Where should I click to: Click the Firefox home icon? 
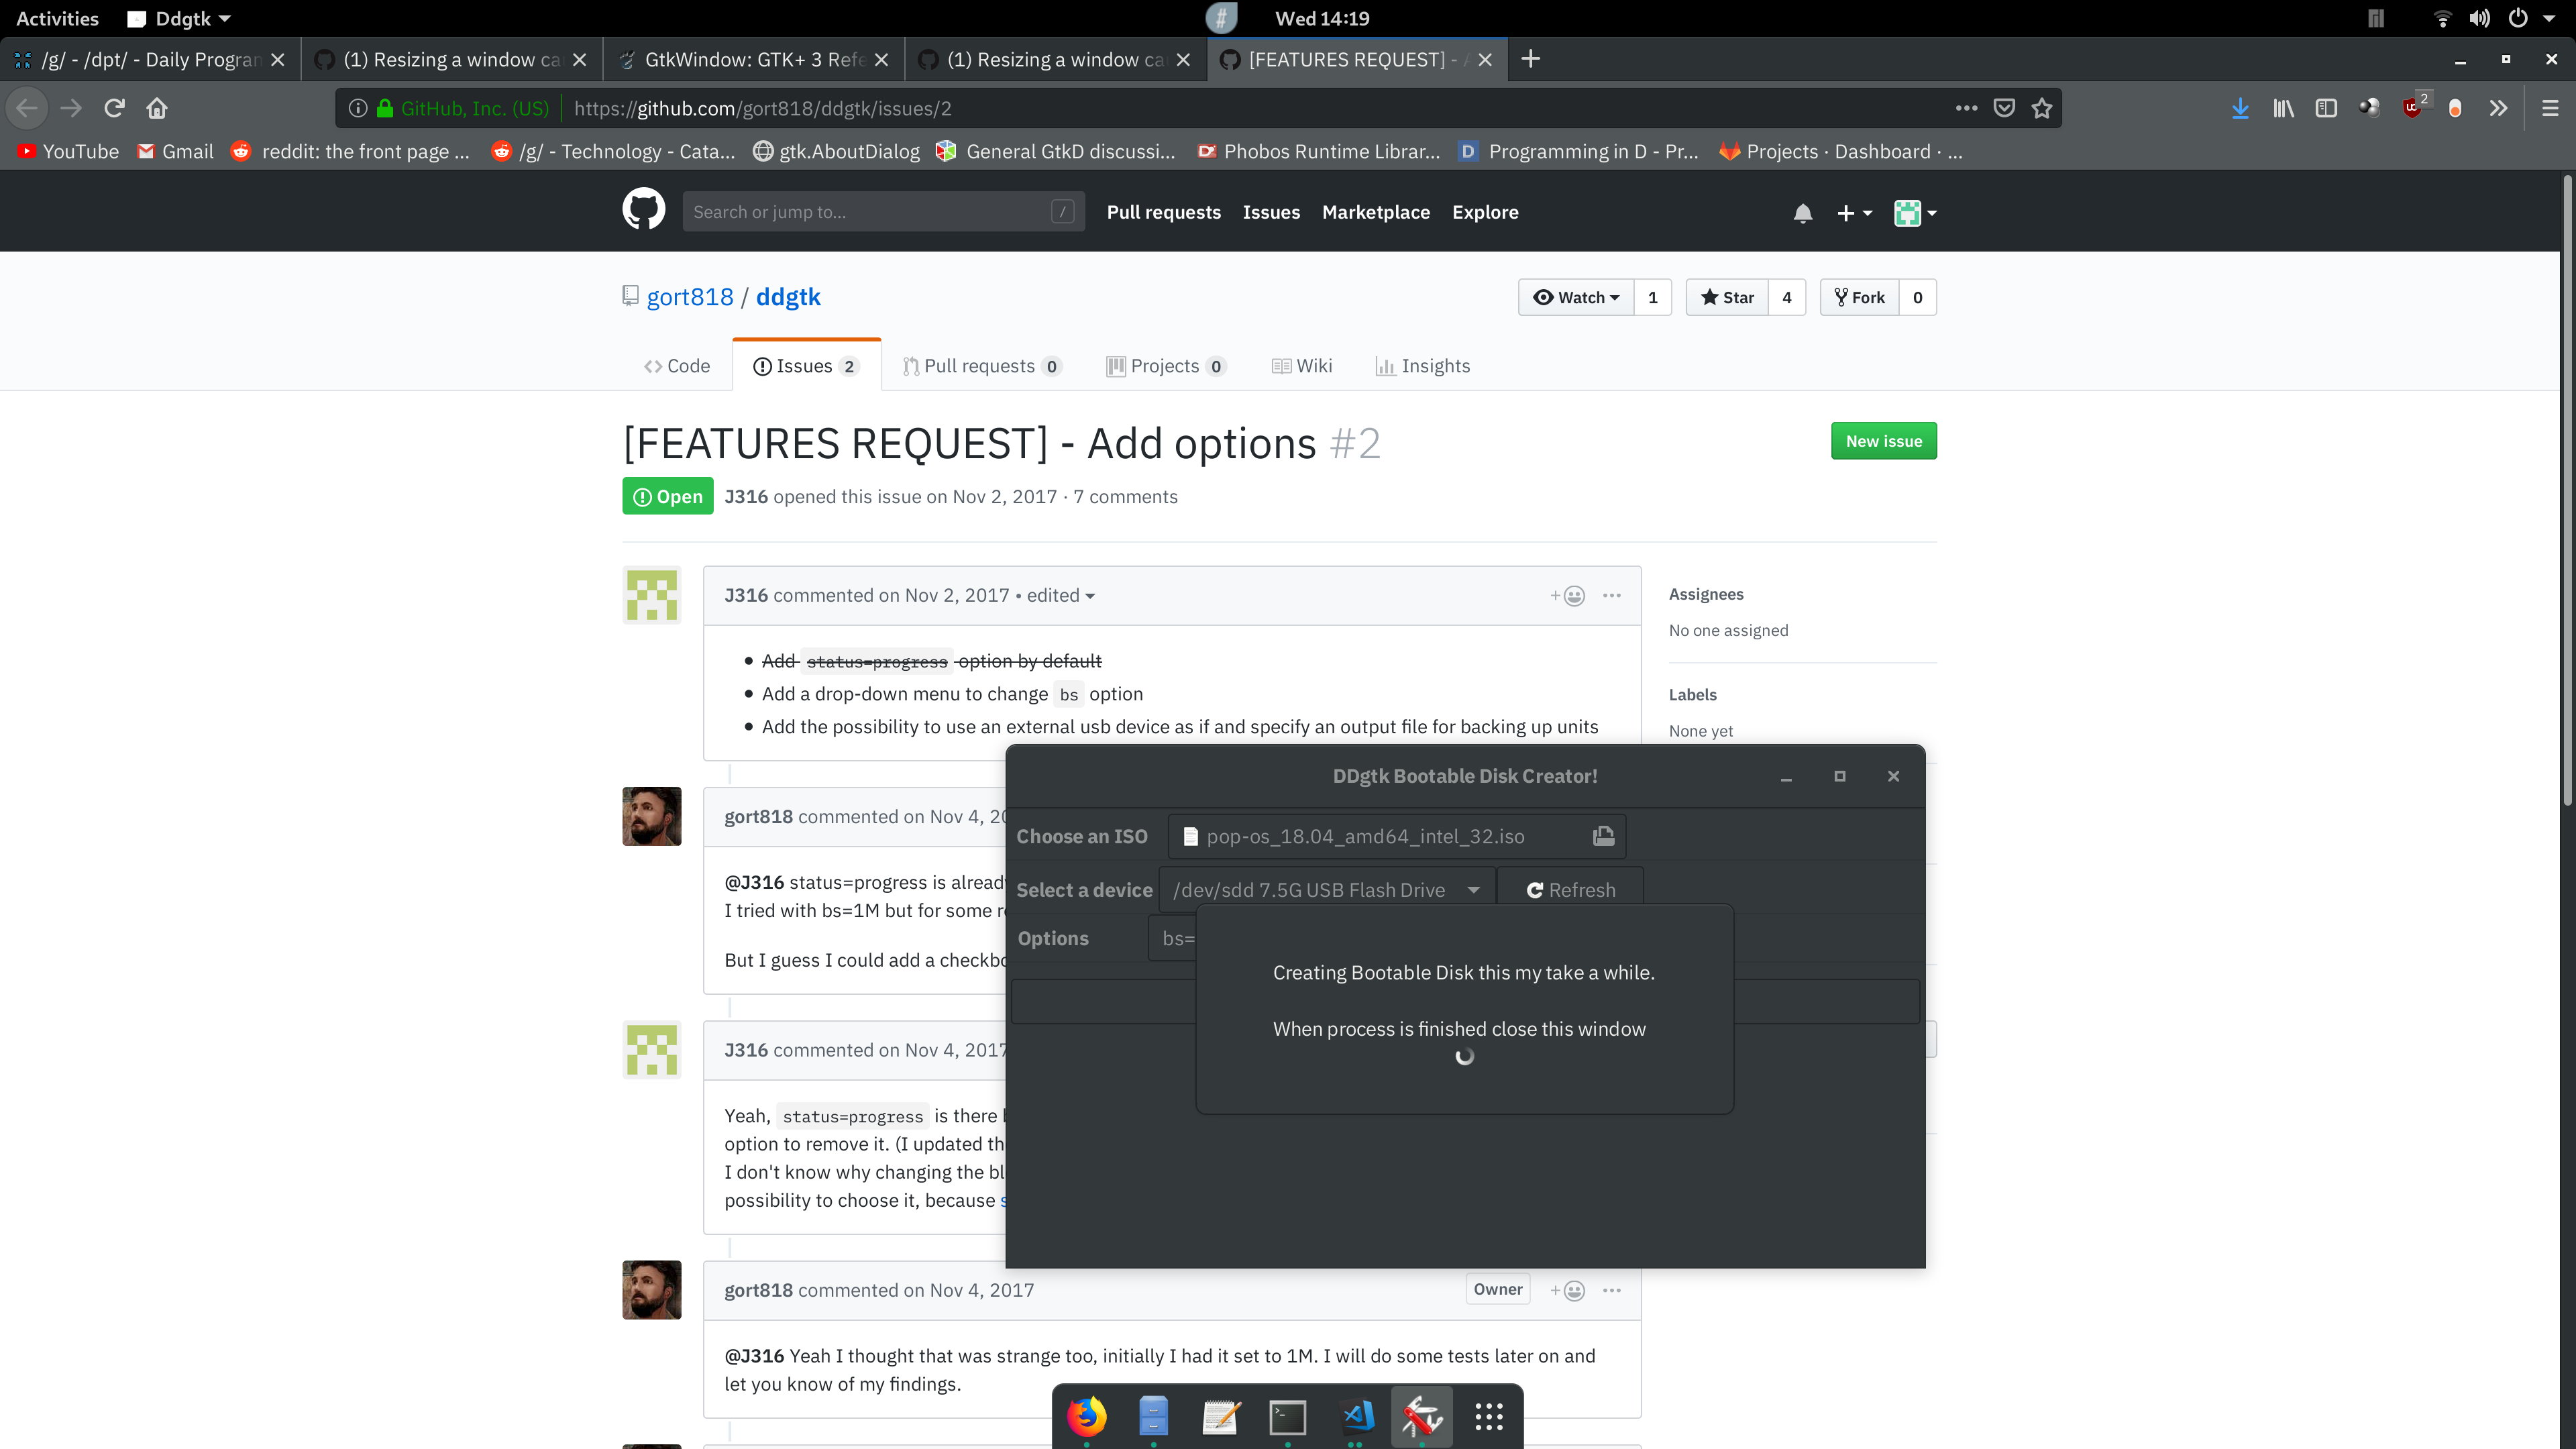[x=157, y=108]
